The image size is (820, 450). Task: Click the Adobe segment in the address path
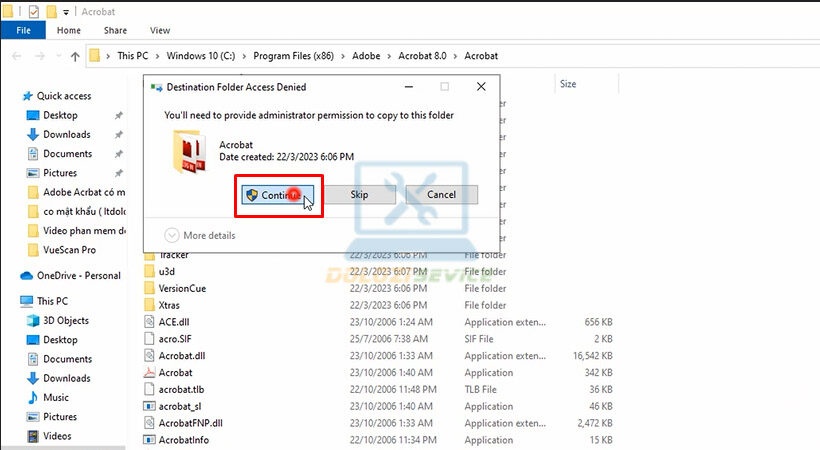366,56
